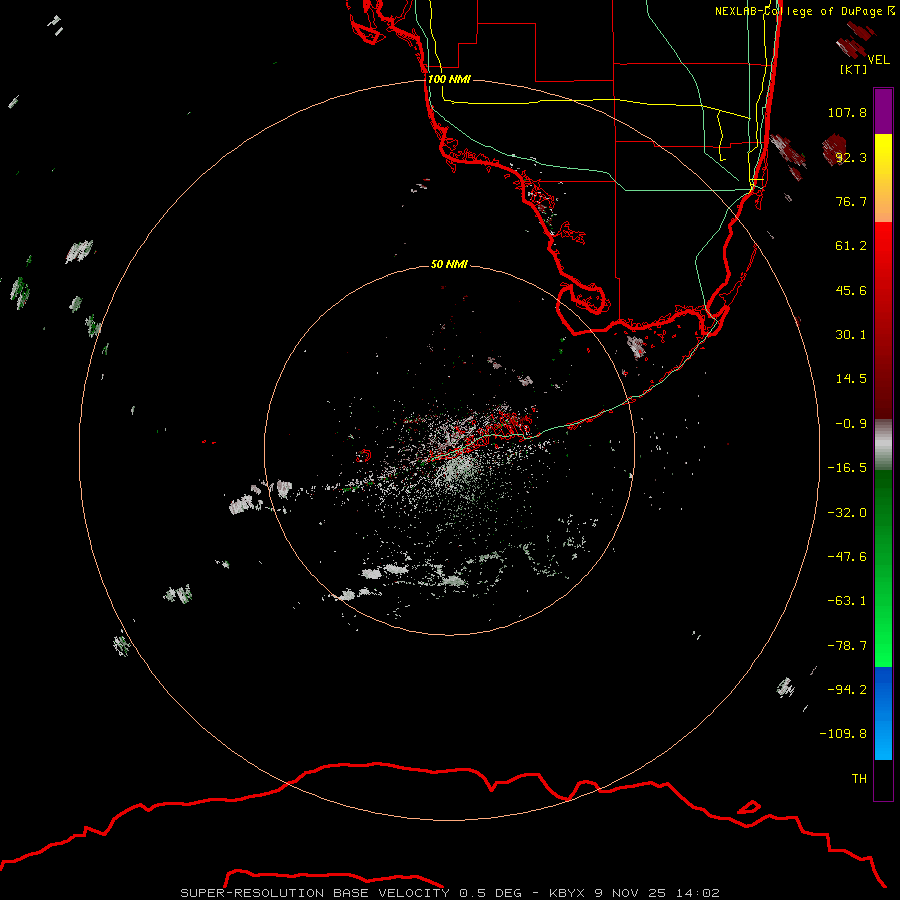
Task: Pick the purple segment of velocity scale
Action: tap(883, 111)
